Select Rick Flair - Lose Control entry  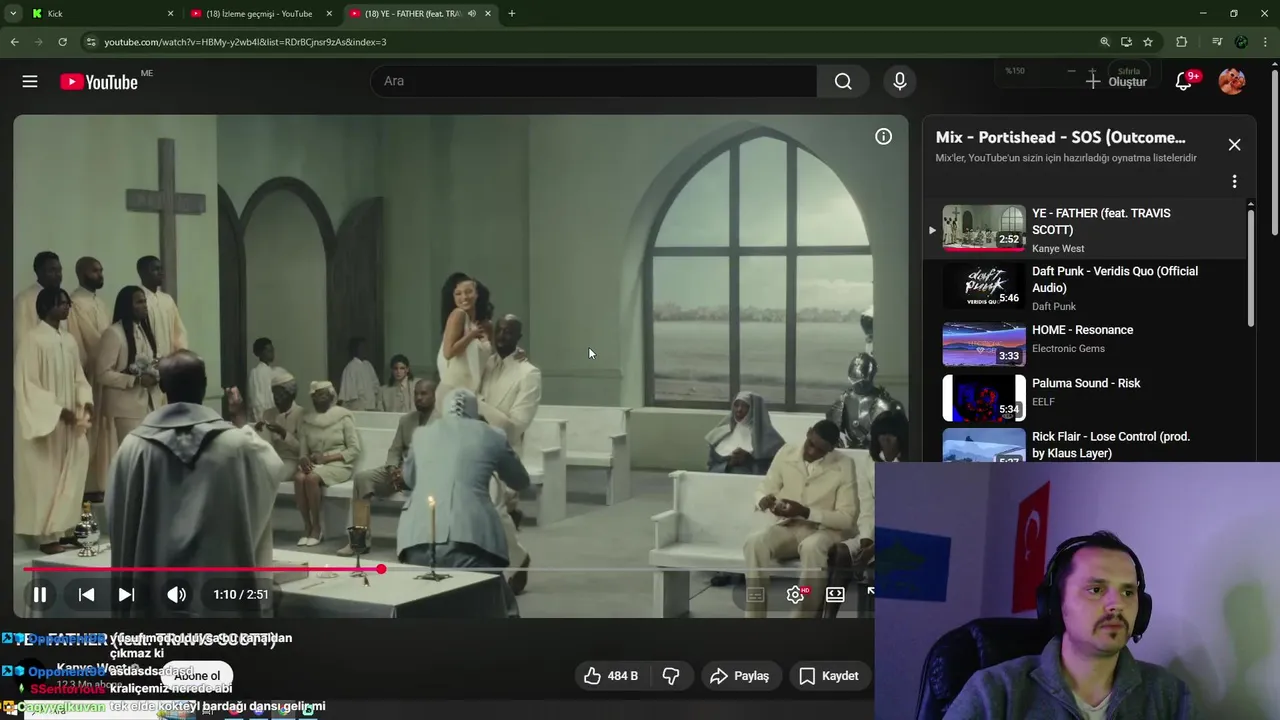click(x=1086, y=443)
